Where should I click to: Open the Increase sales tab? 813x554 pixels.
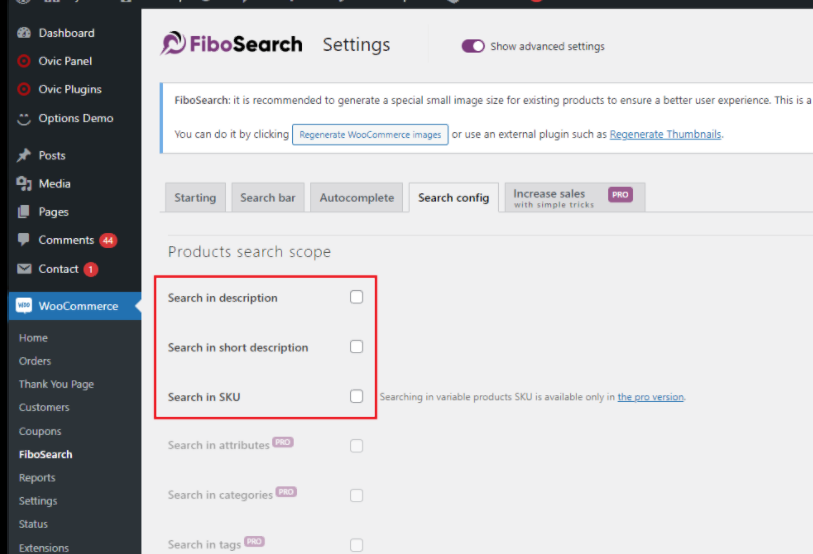pyautogui.click(x=575, y=198)
